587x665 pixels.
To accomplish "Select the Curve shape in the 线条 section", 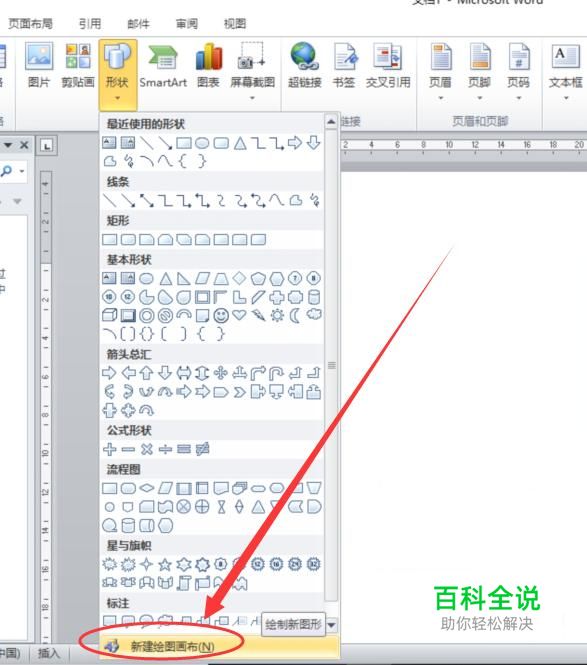I will pos(277,200).
